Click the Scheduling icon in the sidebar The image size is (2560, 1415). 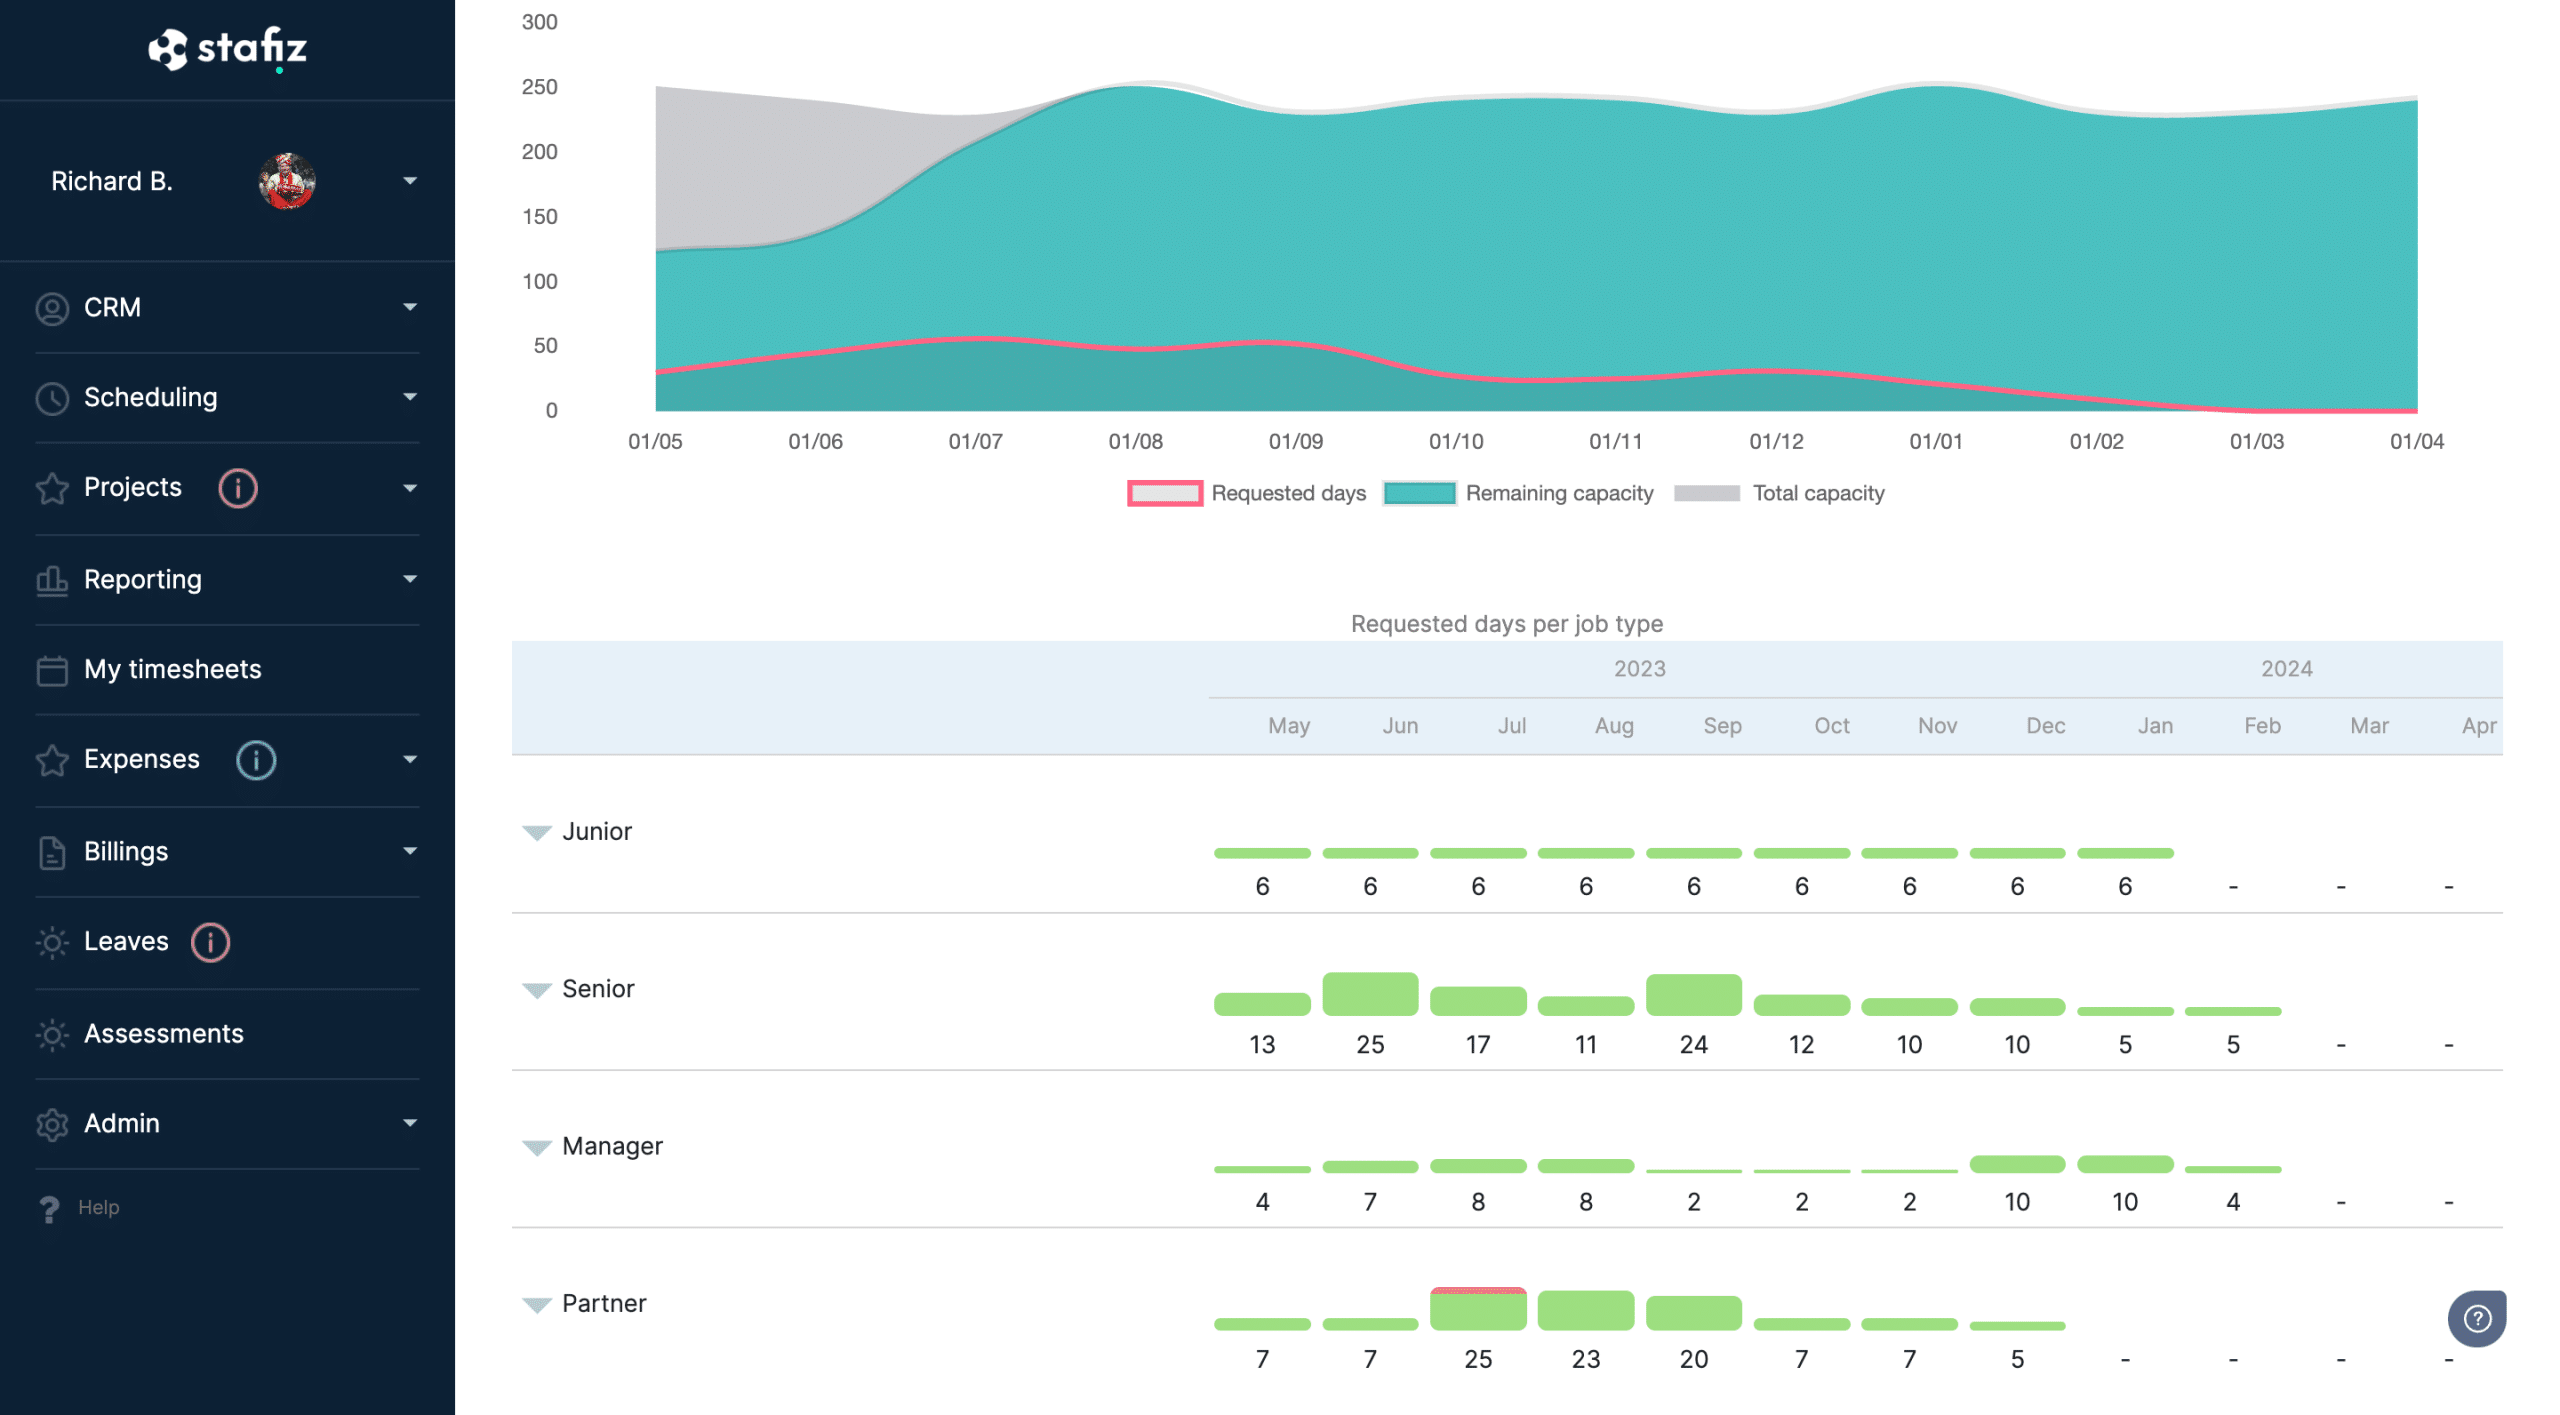point(49,396)
